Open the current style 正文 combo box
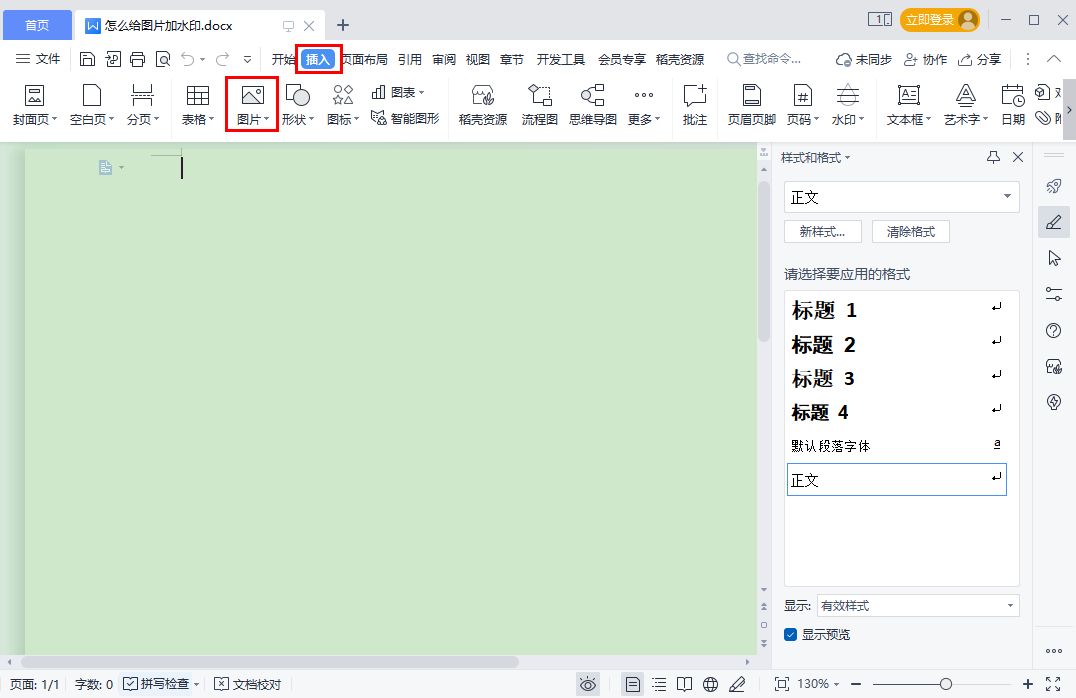 point(902,197)
